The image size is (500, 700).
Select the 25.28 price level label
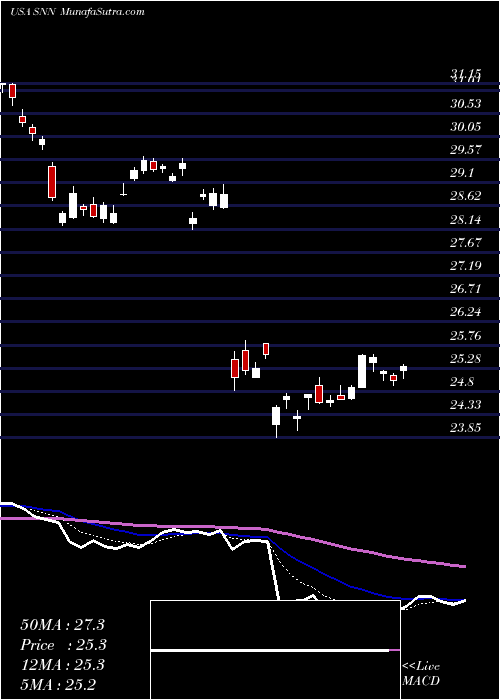click(x=466, y=358)
